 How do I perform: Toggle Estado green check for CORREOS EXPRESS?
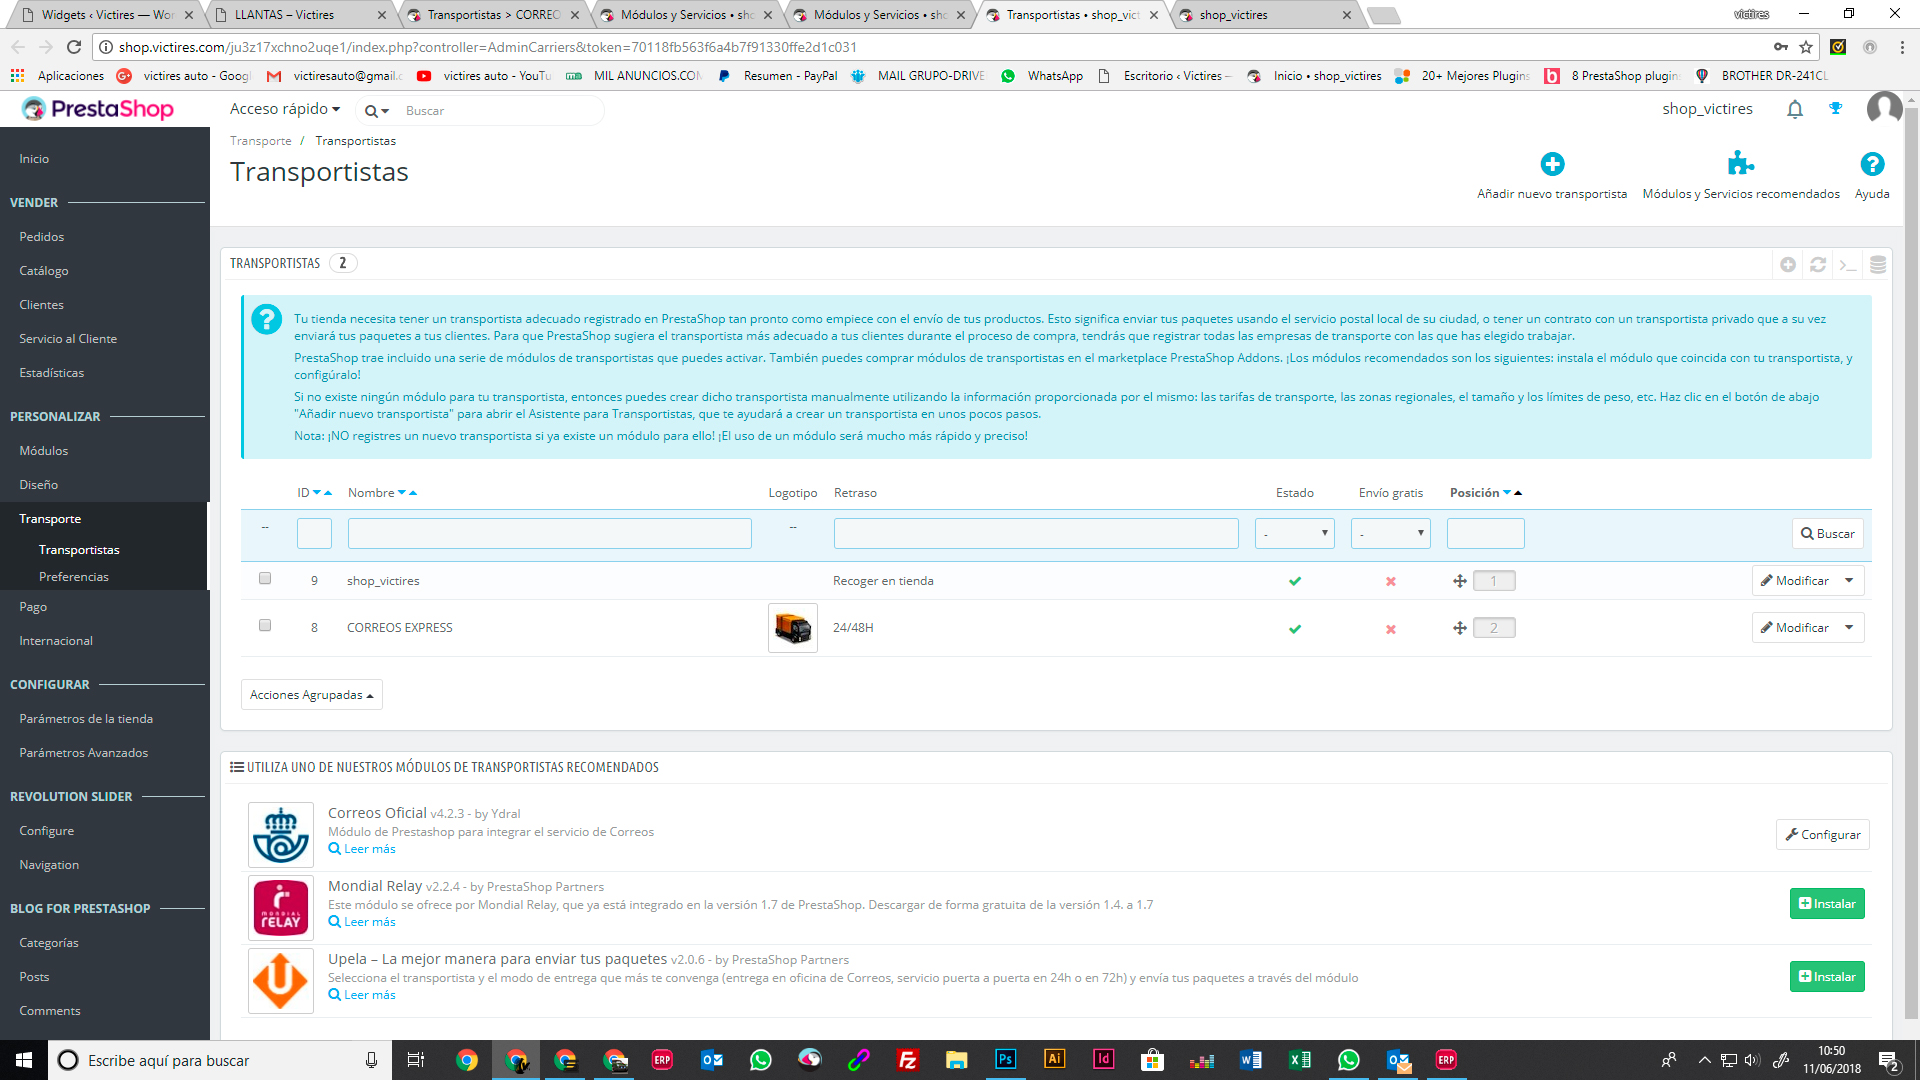(1295, 629)
